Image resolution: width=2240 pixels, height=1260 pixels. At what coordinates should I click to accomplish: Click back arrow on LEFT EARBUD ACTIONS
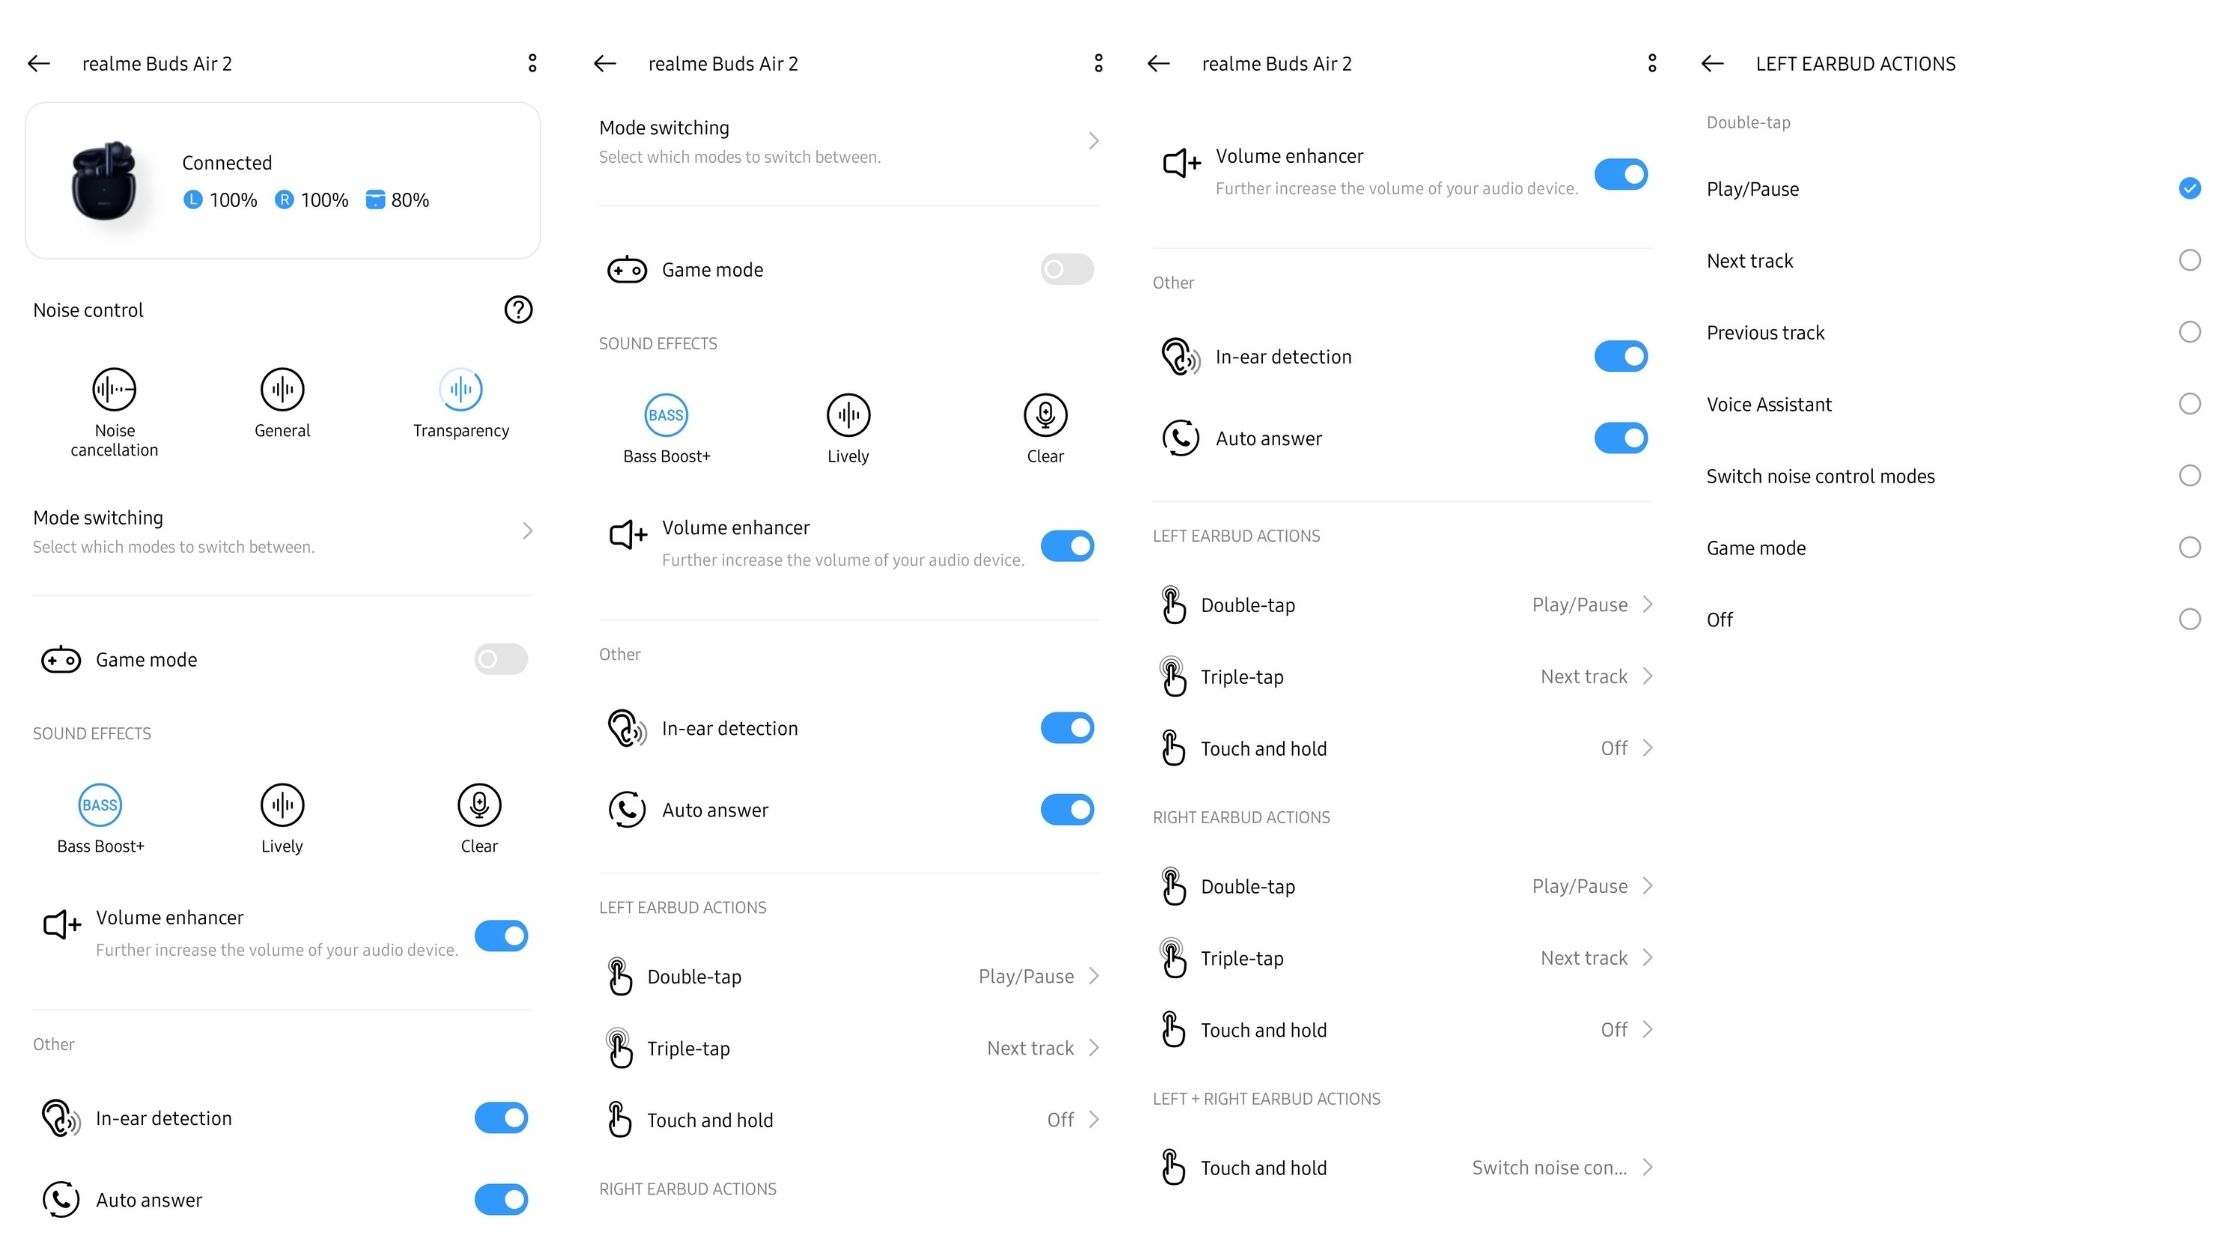point(1712,63)
